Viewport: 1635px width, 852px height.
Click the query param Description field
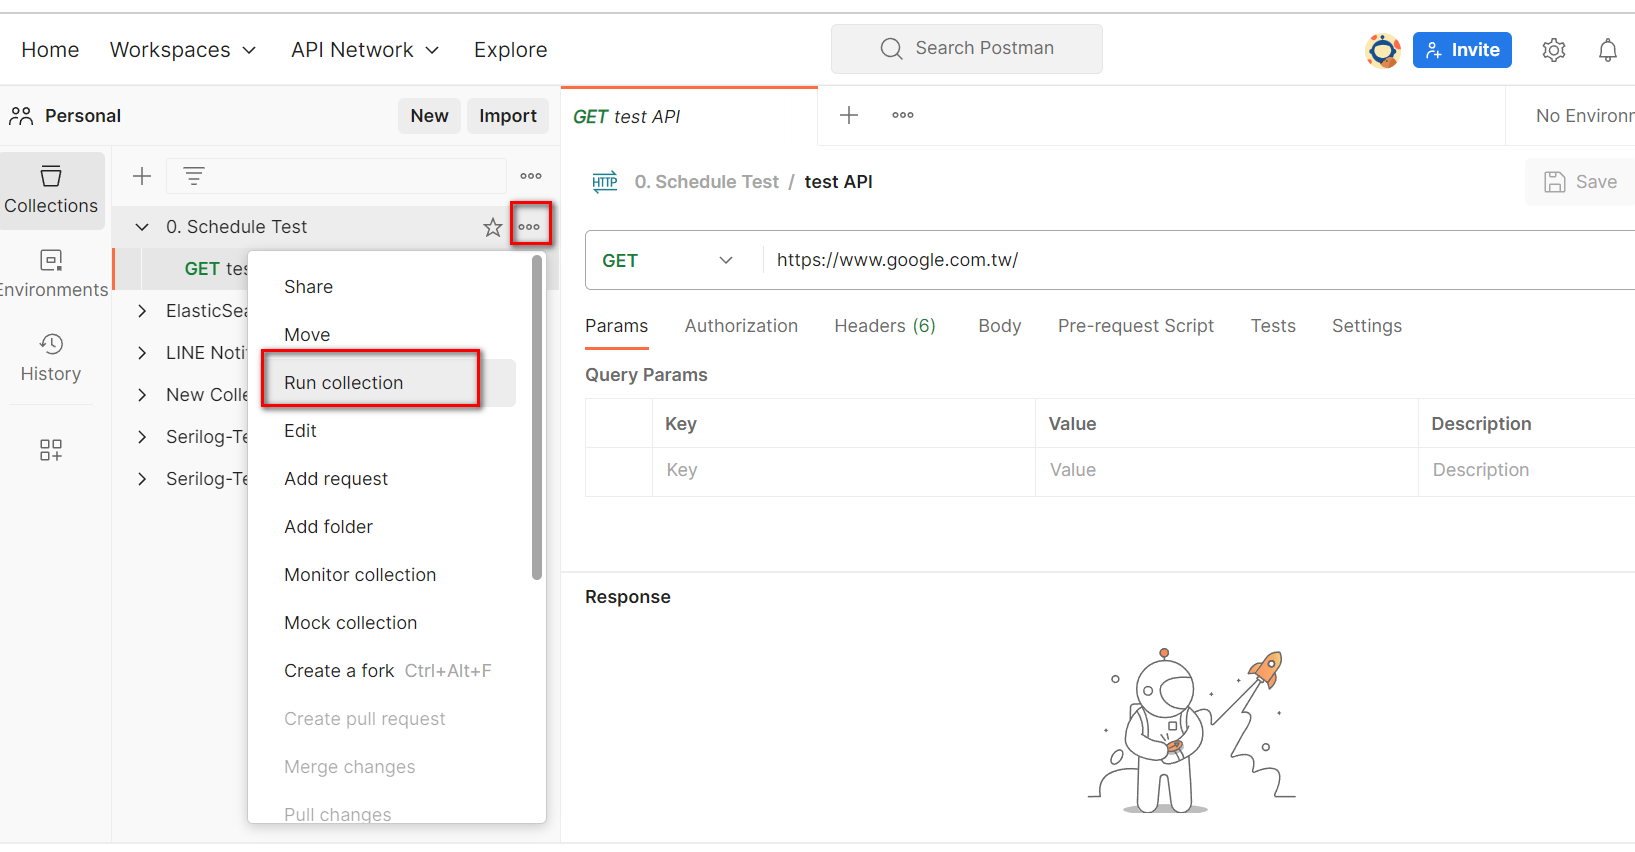pos(1527,471)
